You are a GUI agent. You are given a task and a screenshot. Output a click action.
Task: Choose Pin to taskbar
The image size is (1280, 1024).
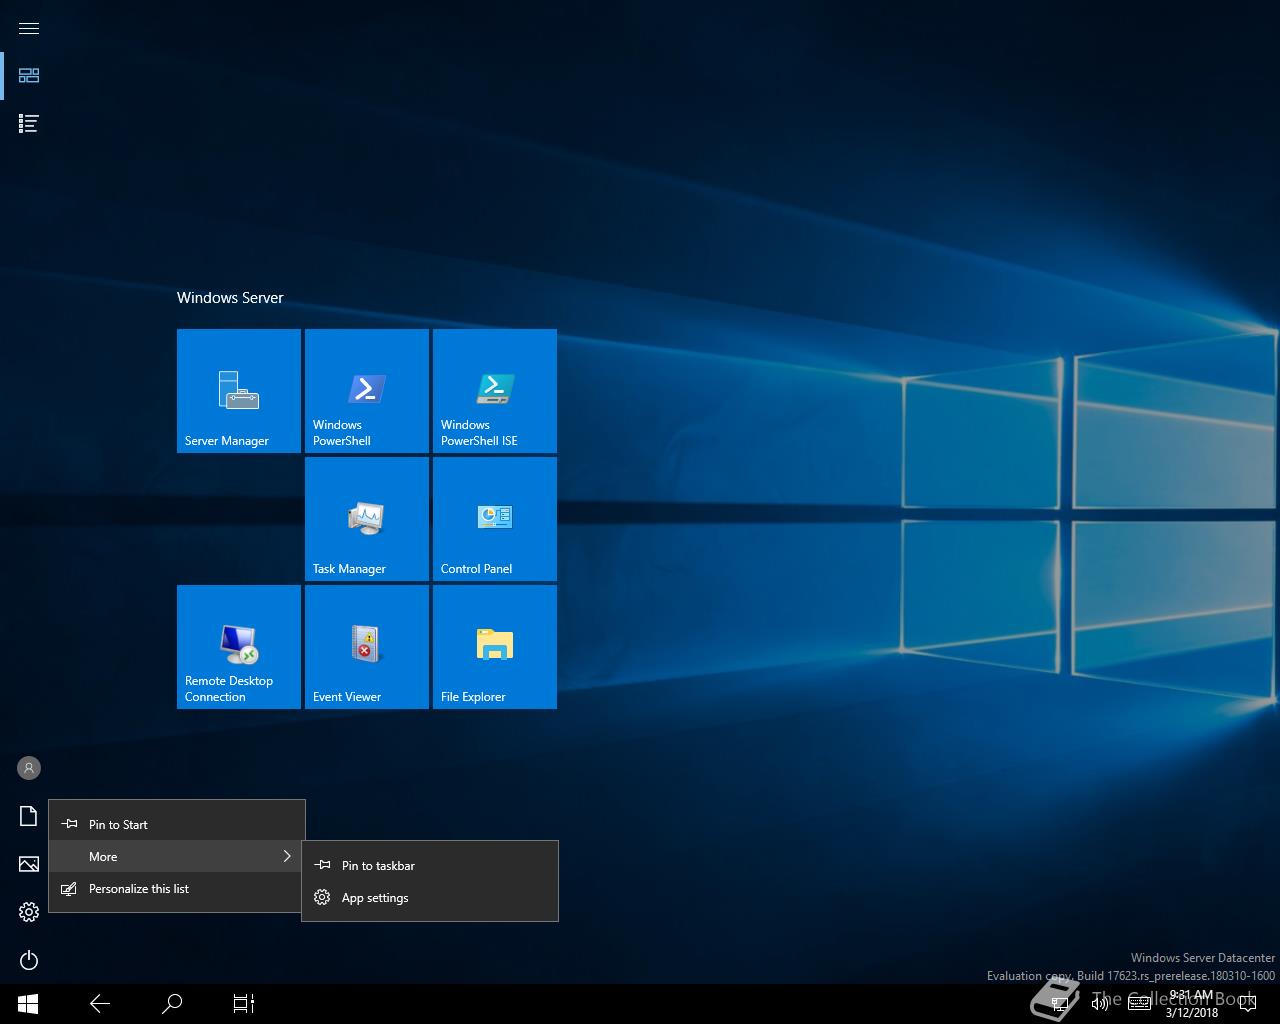(x=430, y=865)
